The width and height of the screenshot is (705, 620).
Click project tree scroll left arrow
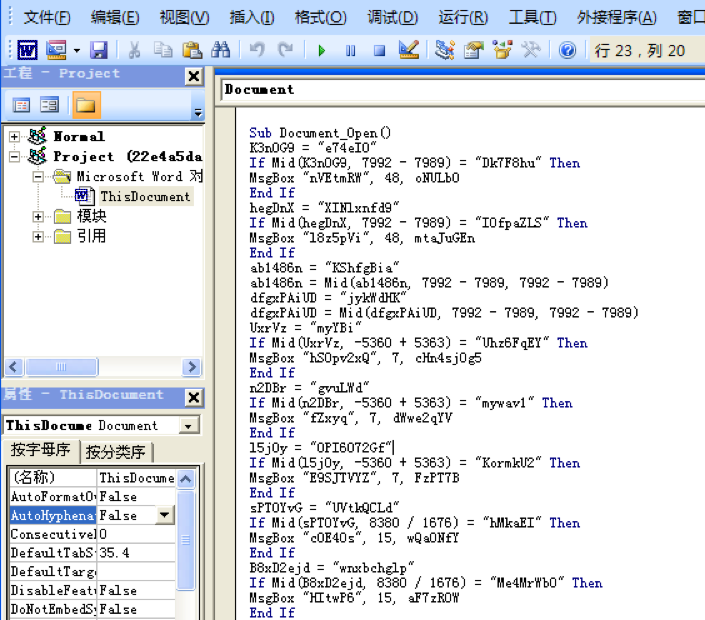coord(13,367)
